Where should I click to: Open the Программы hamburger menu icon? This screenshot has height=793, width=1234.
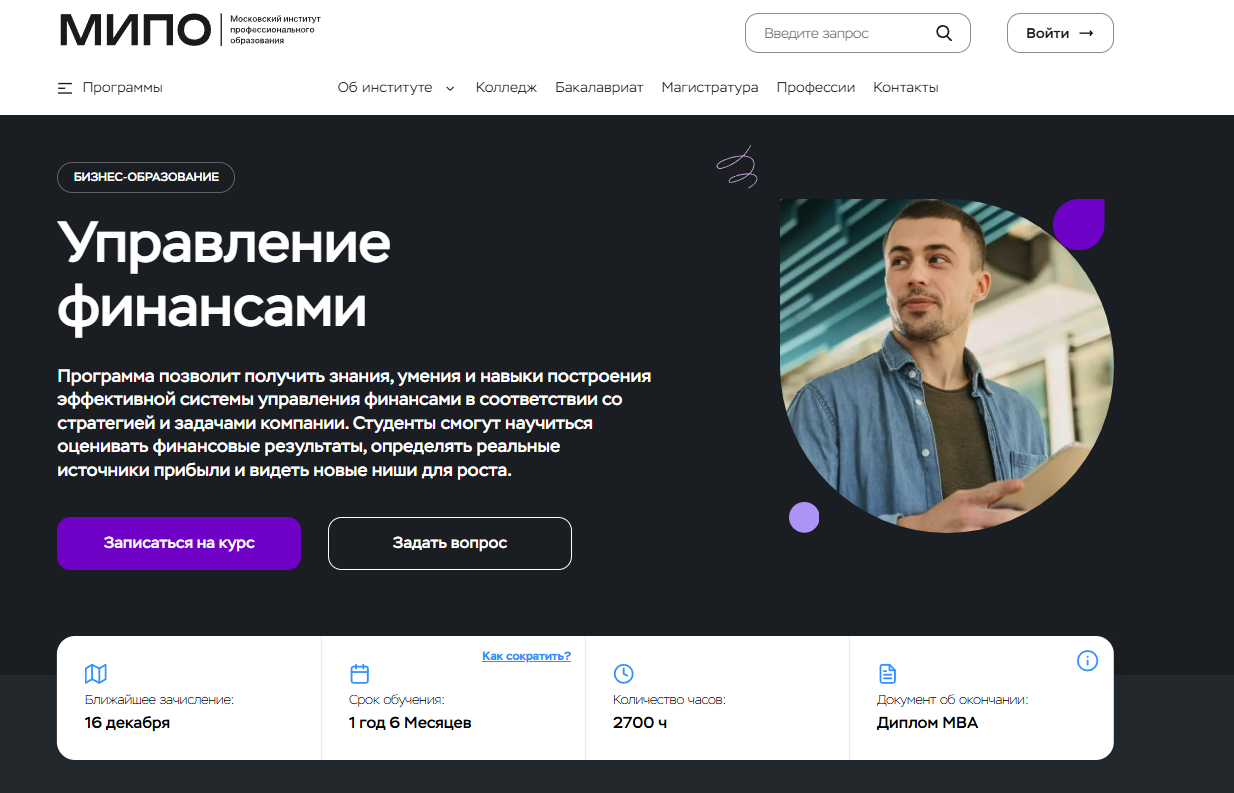point(65,88)
